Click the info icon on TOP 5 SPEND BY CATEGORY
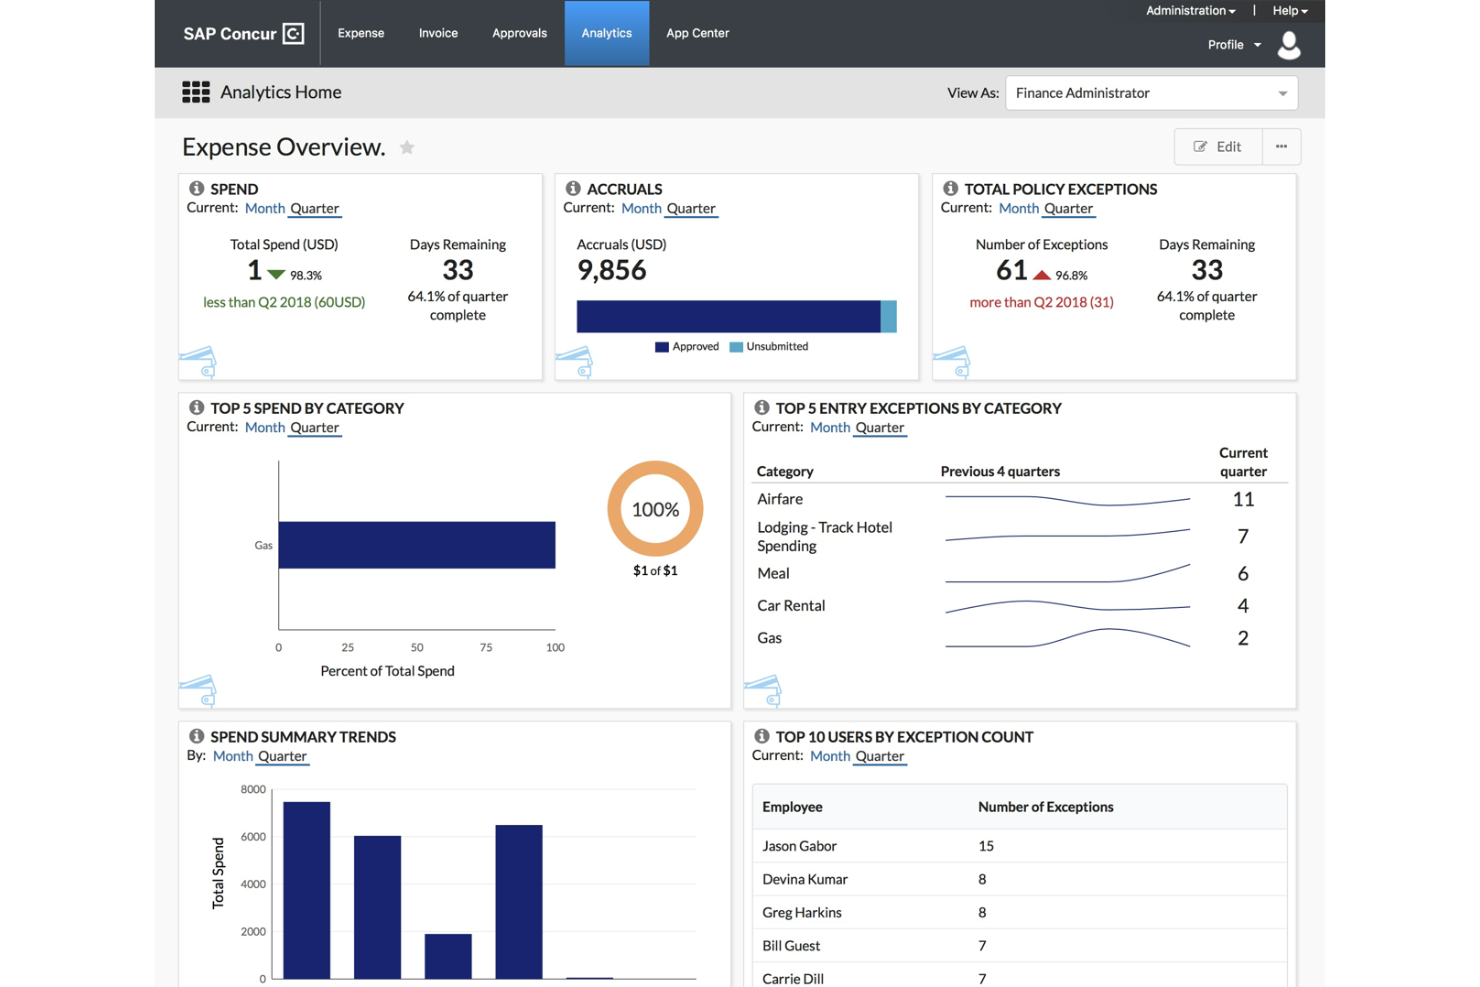The image size is (1480, 987). pos(196,407)
